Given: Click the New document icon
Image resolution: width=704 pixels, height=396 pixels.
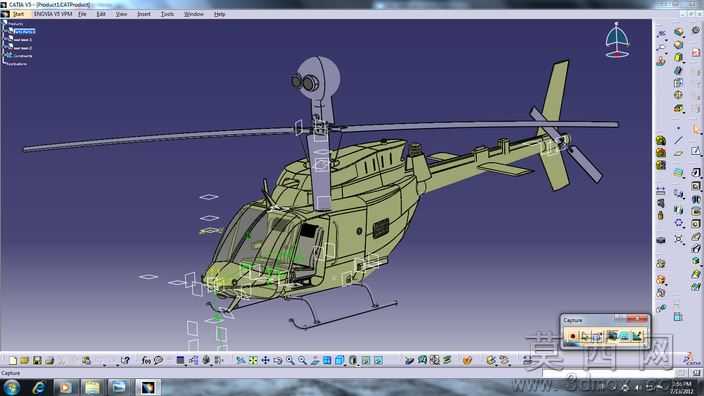Looking at the screenshot, I should coord(13,361).
